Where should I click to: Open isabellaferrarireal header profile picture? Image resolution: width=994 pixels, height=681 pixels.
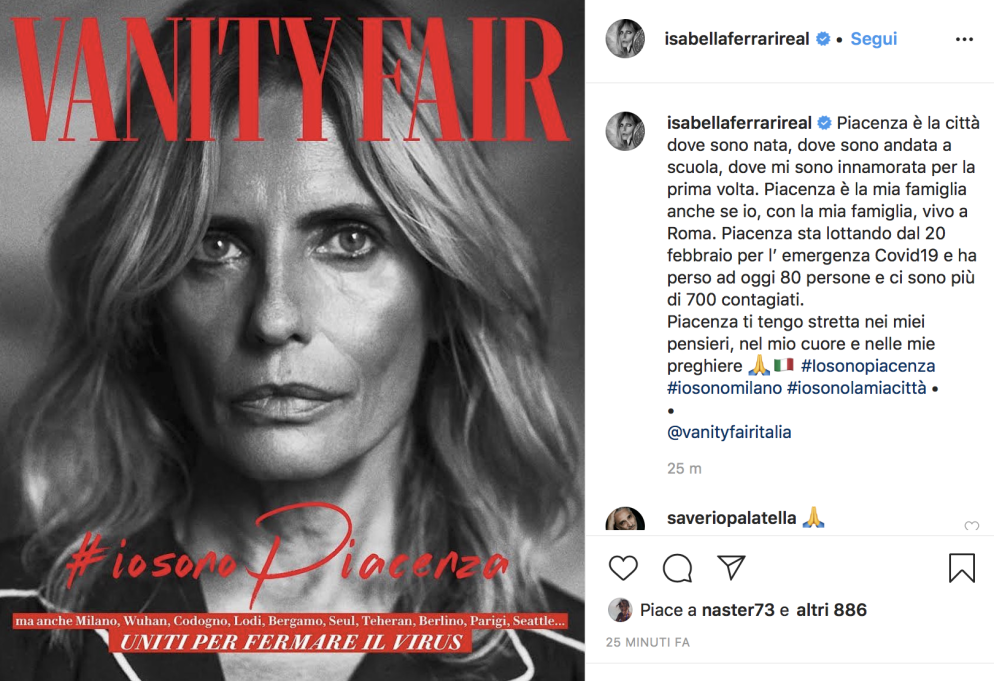click(625, 39)
